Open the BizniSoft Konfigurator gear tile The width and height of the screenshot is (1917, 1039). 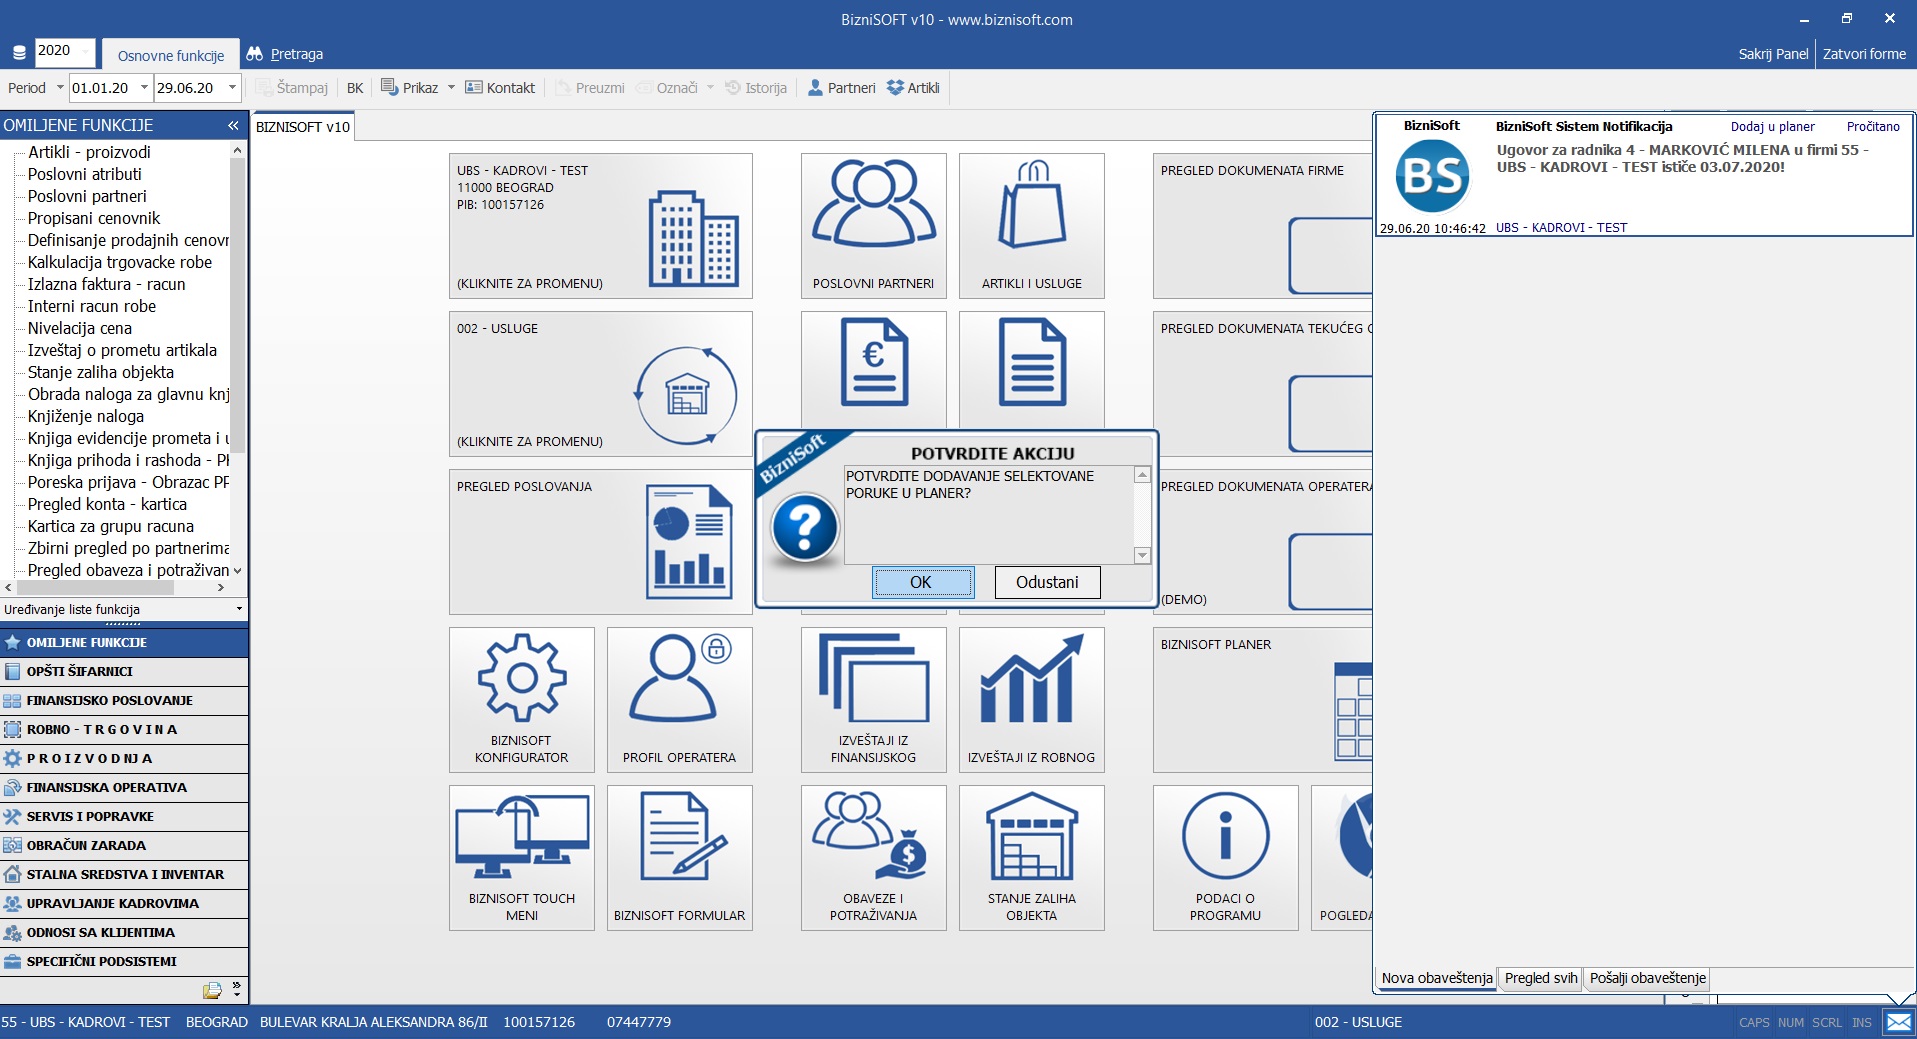tap(521, 700)
